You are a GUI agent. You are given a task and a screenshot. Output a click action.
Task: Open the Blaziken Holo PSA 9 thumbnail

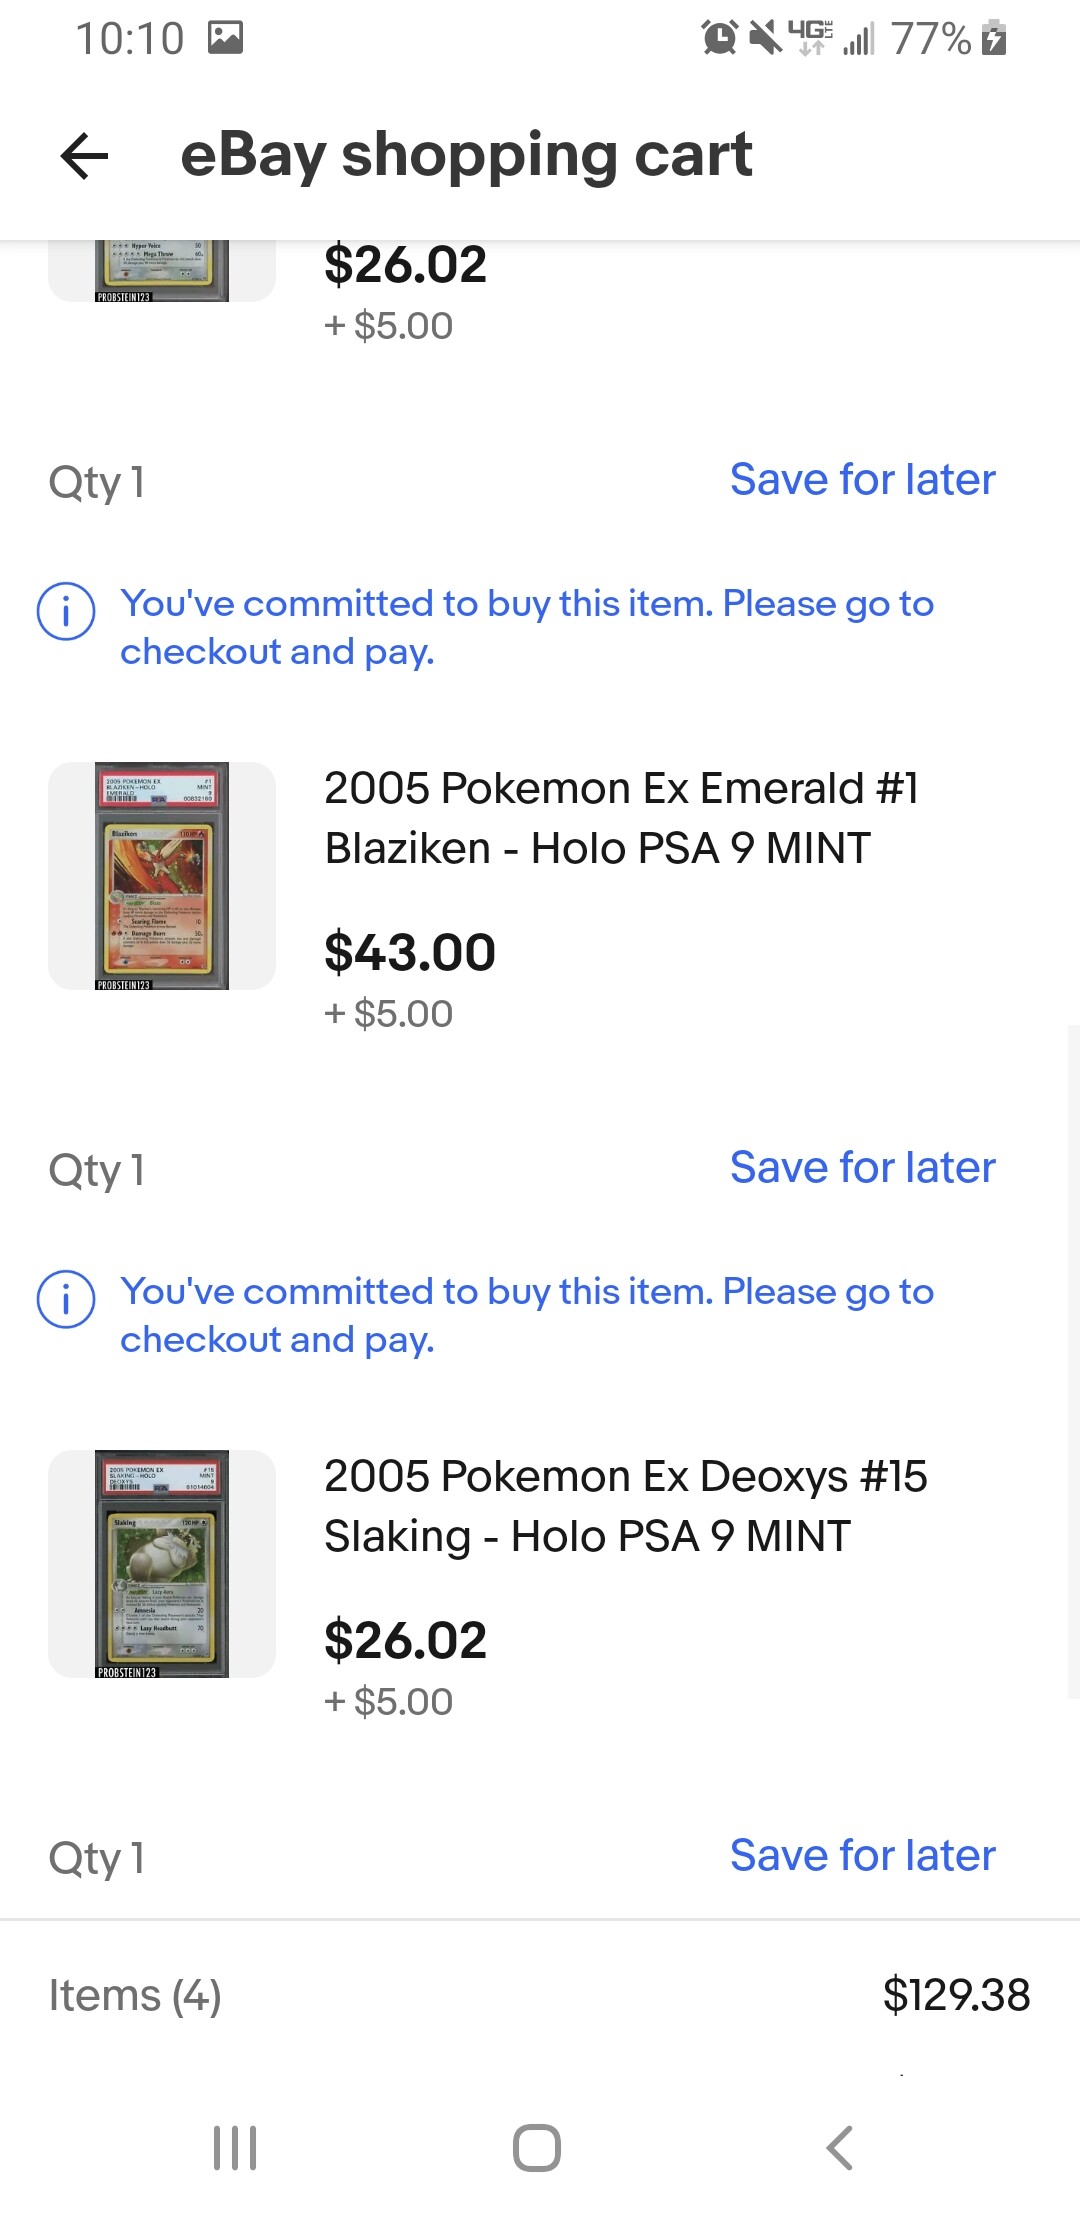point(162,876)
